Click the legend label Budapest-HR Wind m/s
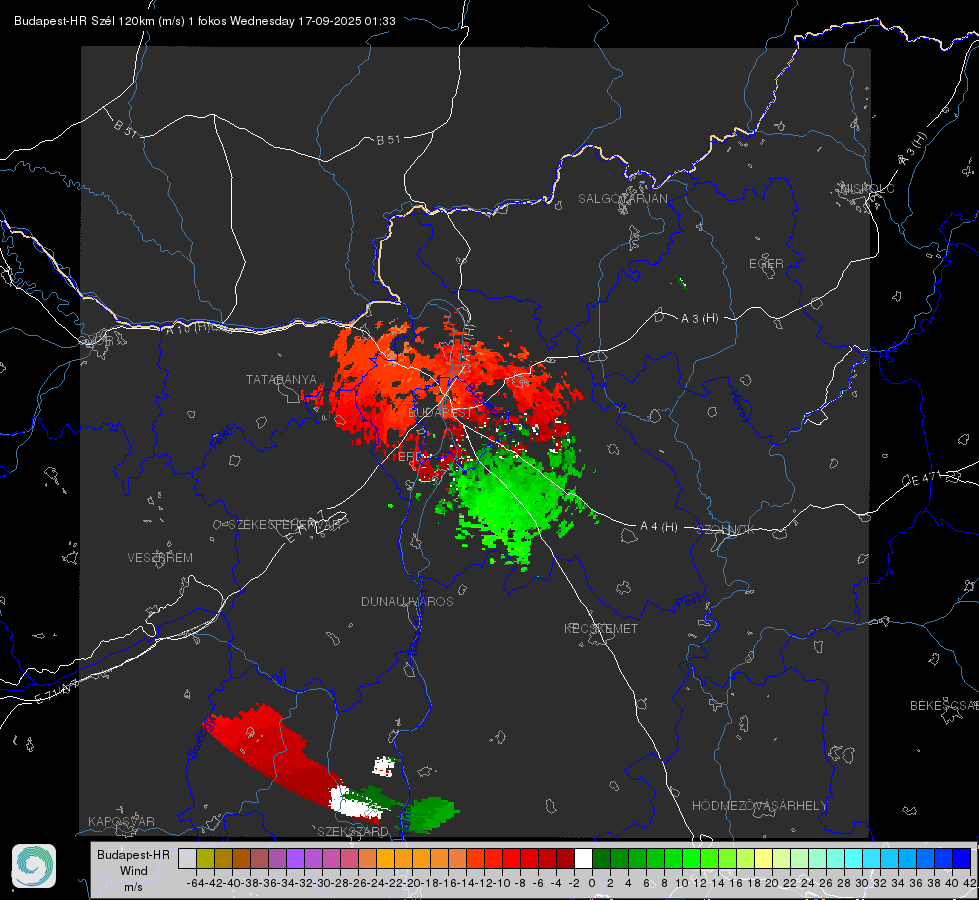The image size is (979, 900). 134,871
